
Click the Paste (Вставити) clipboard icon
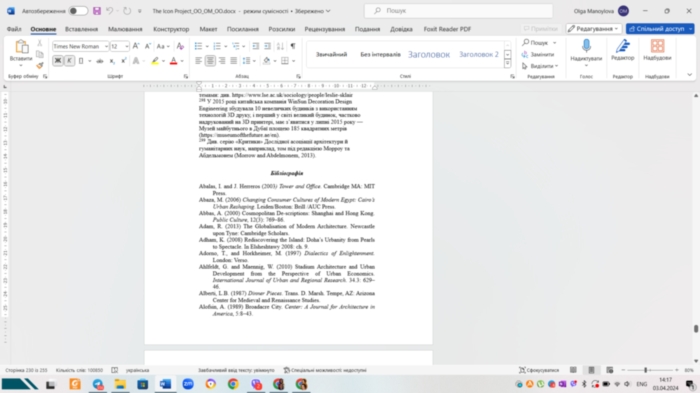tap(21, 47)
